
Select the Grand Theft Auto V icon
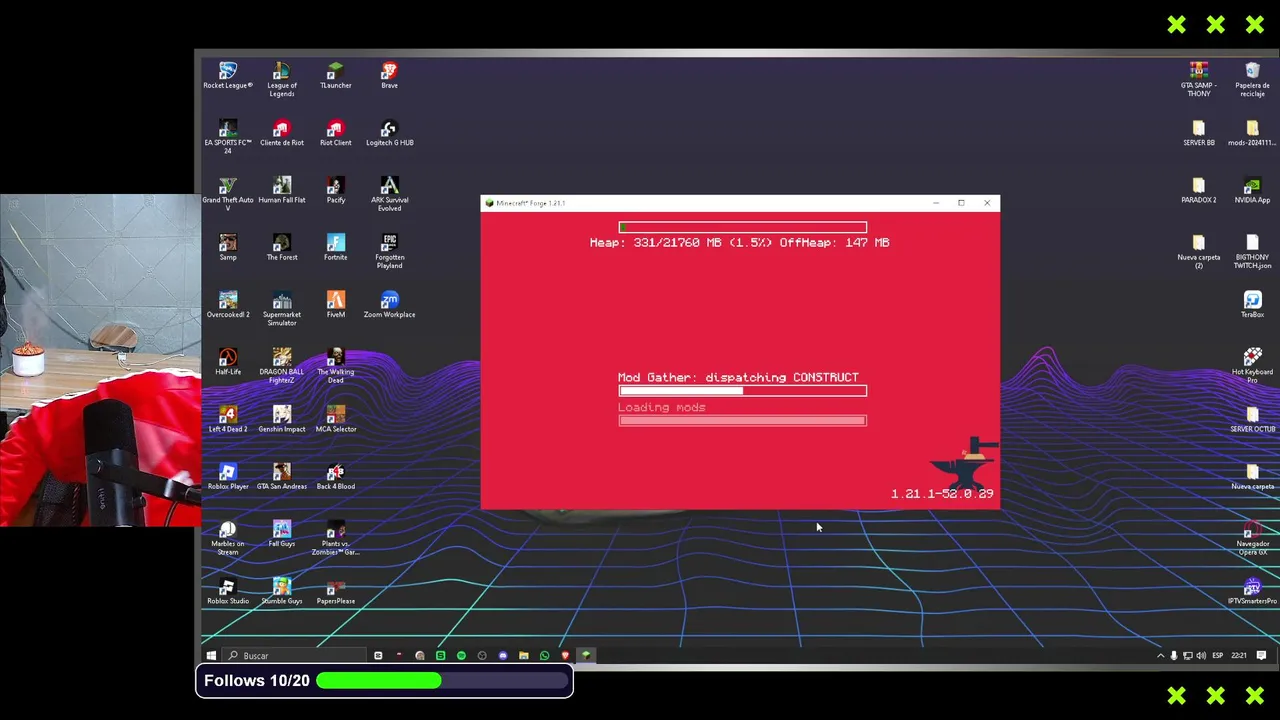click(x=228, y=194)
